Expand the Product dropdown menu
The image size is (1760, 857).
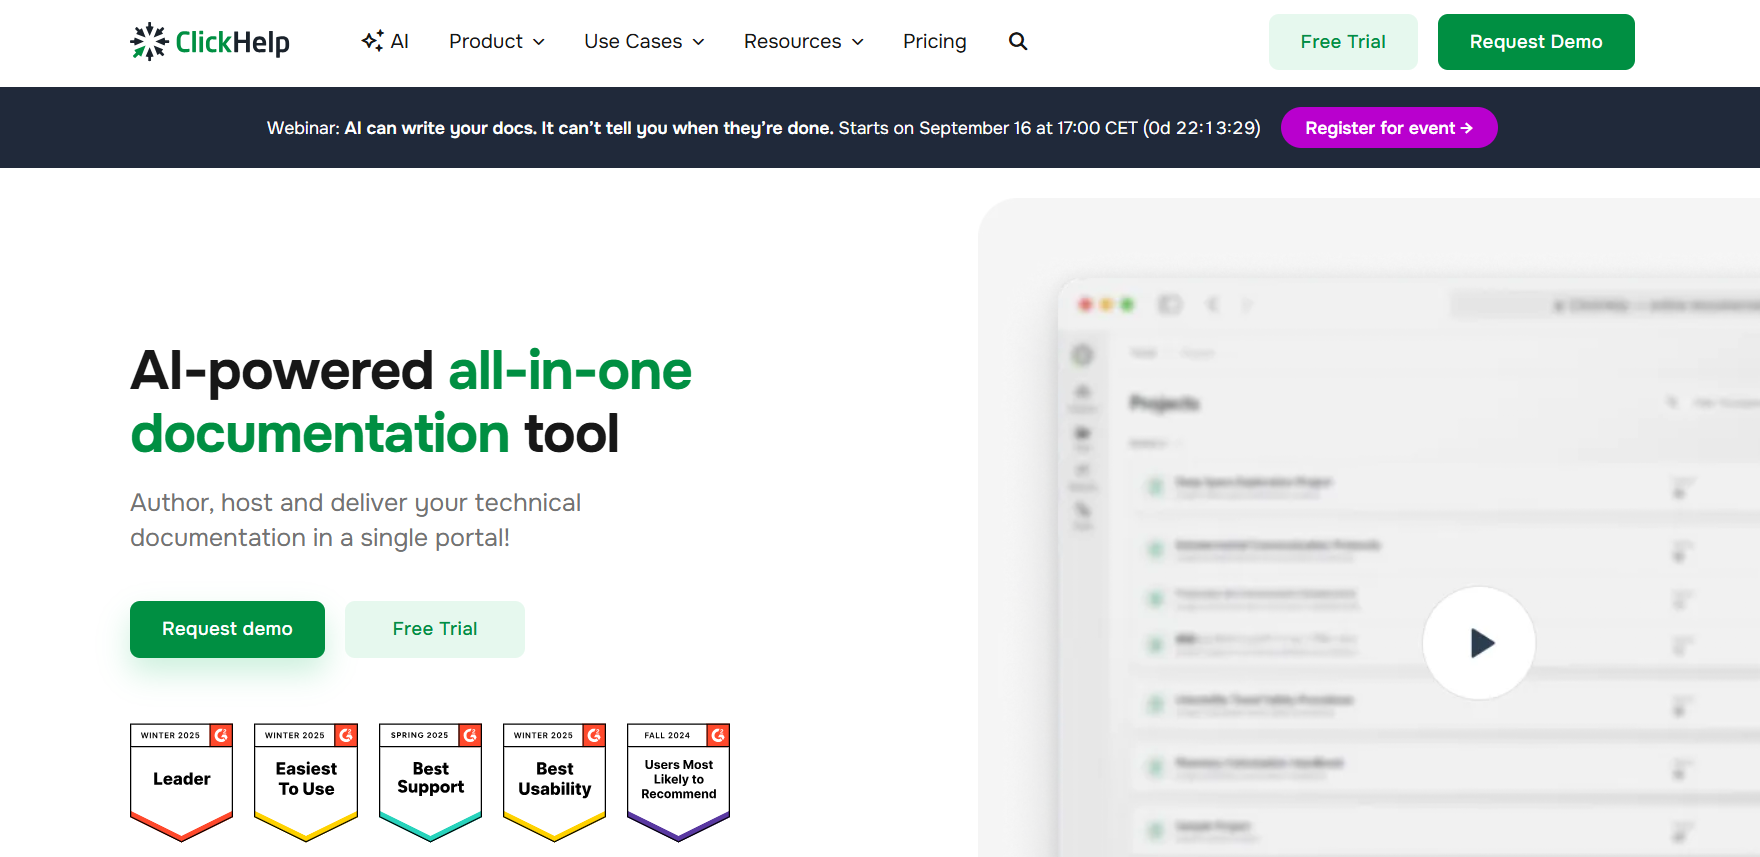(497, 41)
